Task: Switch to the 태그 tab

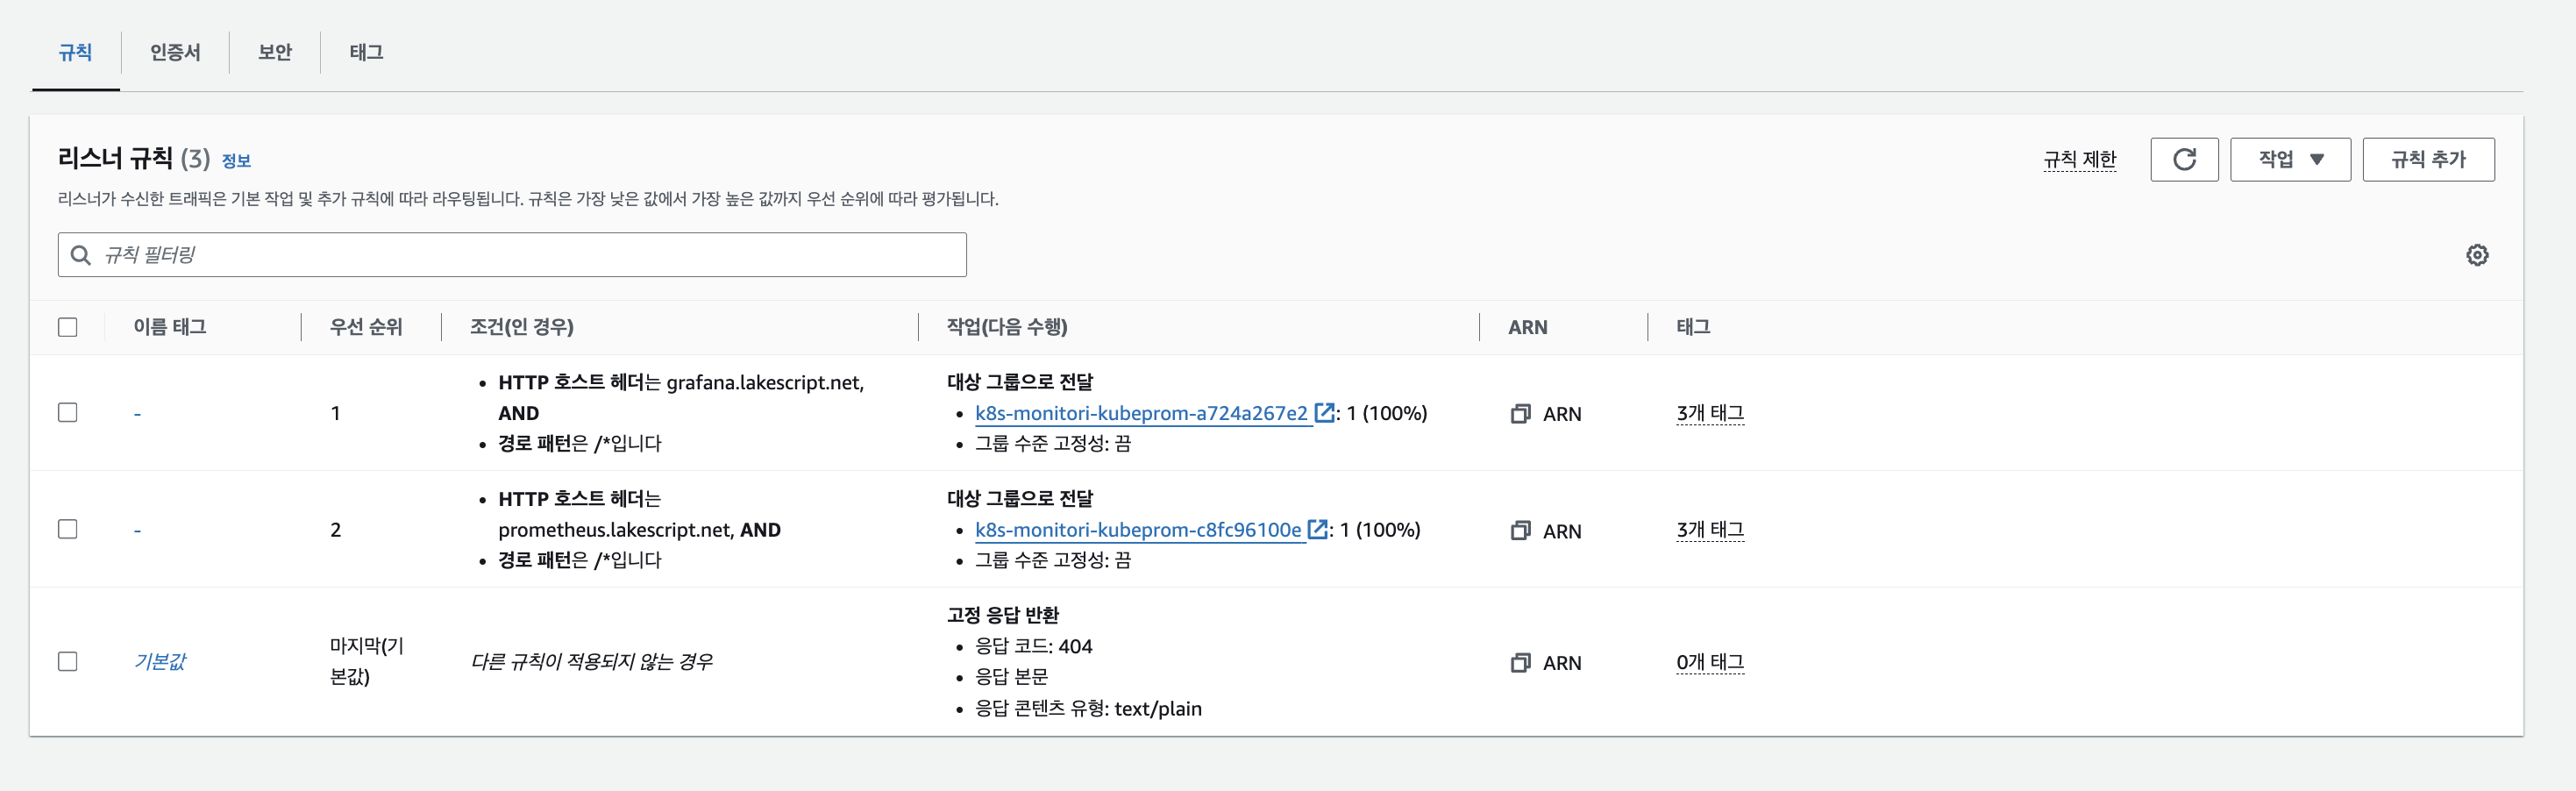Action: [x=366, y=52]
